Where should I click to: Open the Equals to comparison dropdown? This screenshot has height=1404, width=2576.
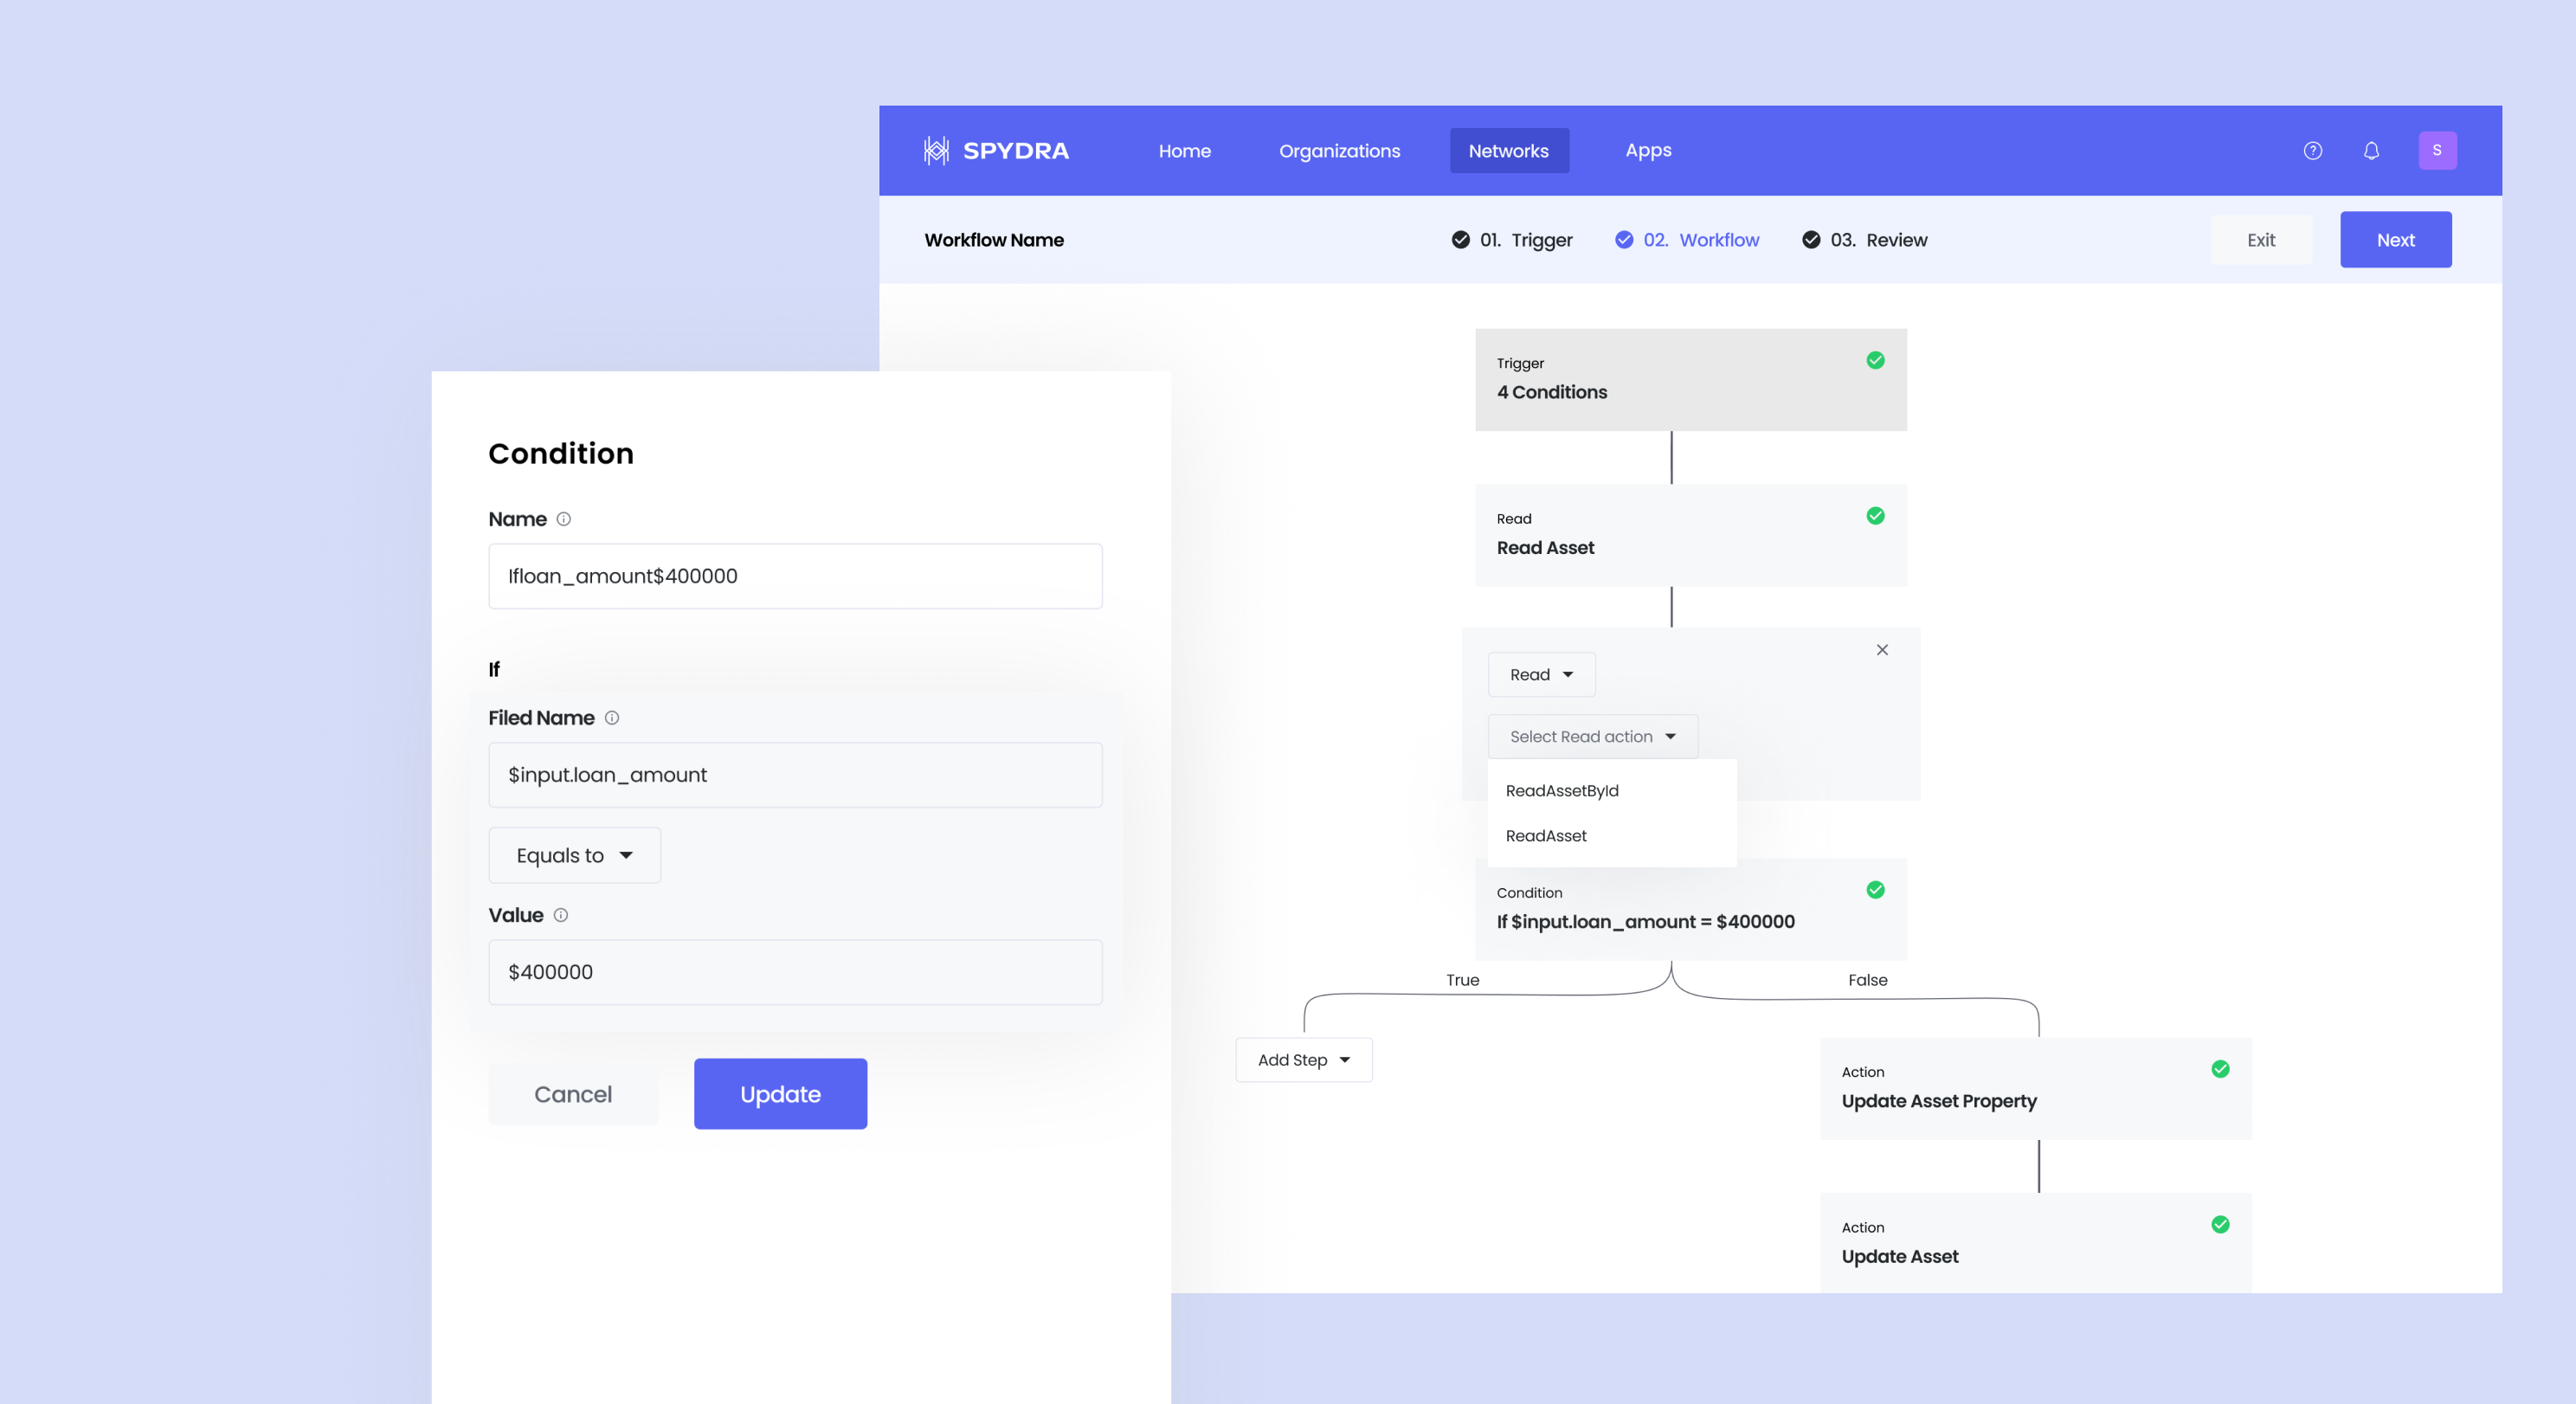574,855
